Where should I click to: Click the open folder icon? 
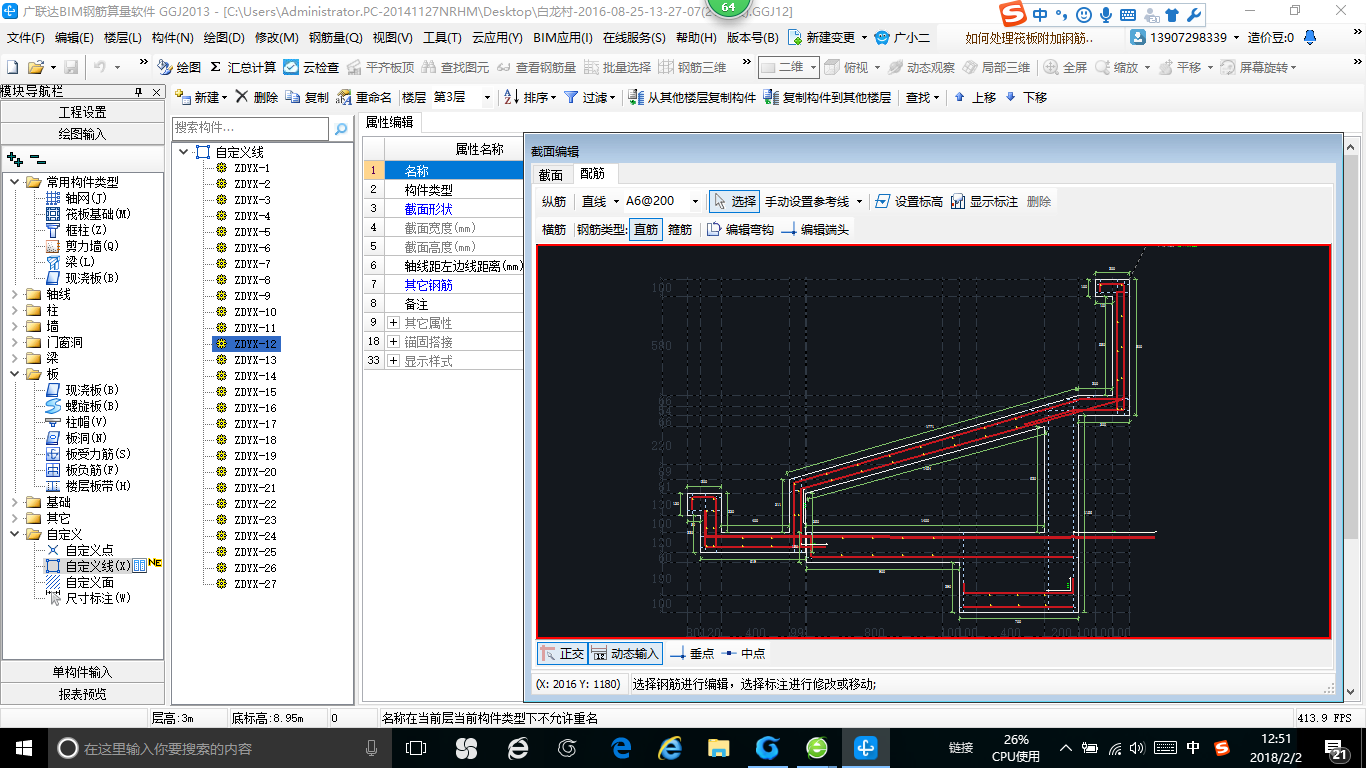pos(36,67)
